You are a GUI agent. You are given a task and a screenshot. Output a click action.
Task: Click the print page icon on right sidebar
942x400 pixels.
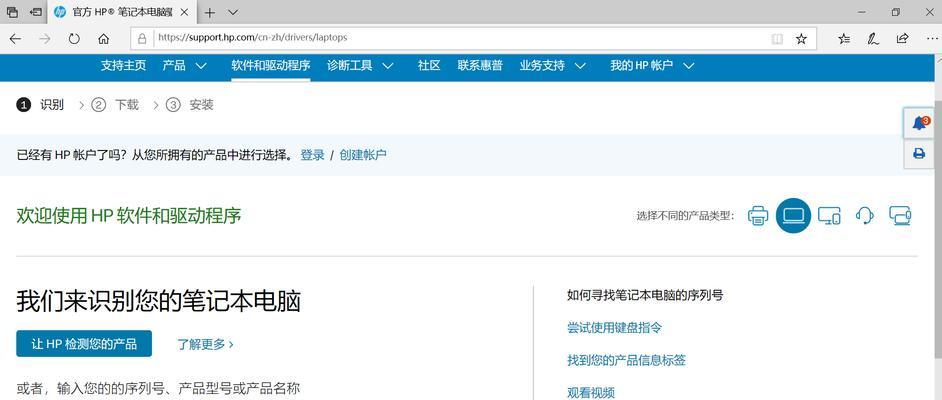coord(919,154)
